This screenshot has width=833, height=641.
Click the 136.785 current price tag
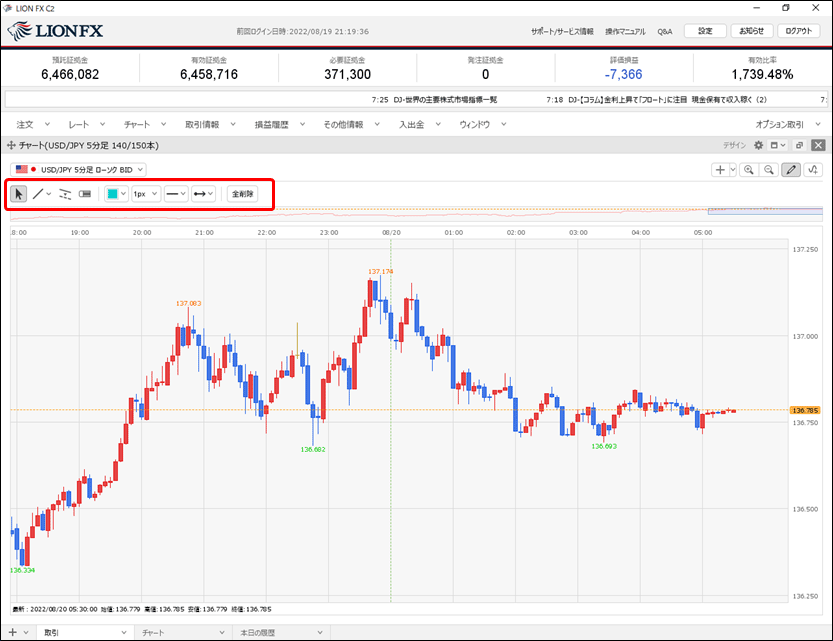(805, 411)
